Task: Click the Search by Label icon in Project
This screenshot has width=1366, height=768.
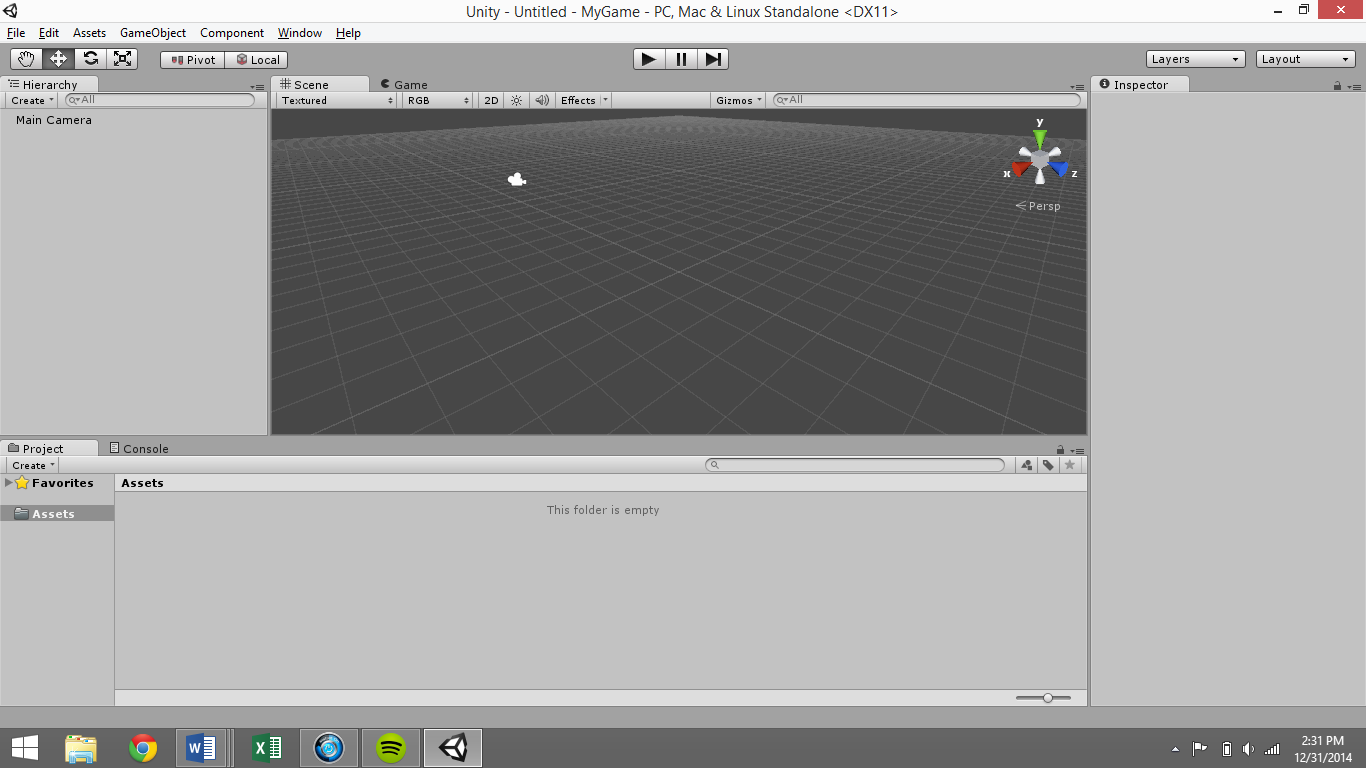Action: [x=1048, y=465]
